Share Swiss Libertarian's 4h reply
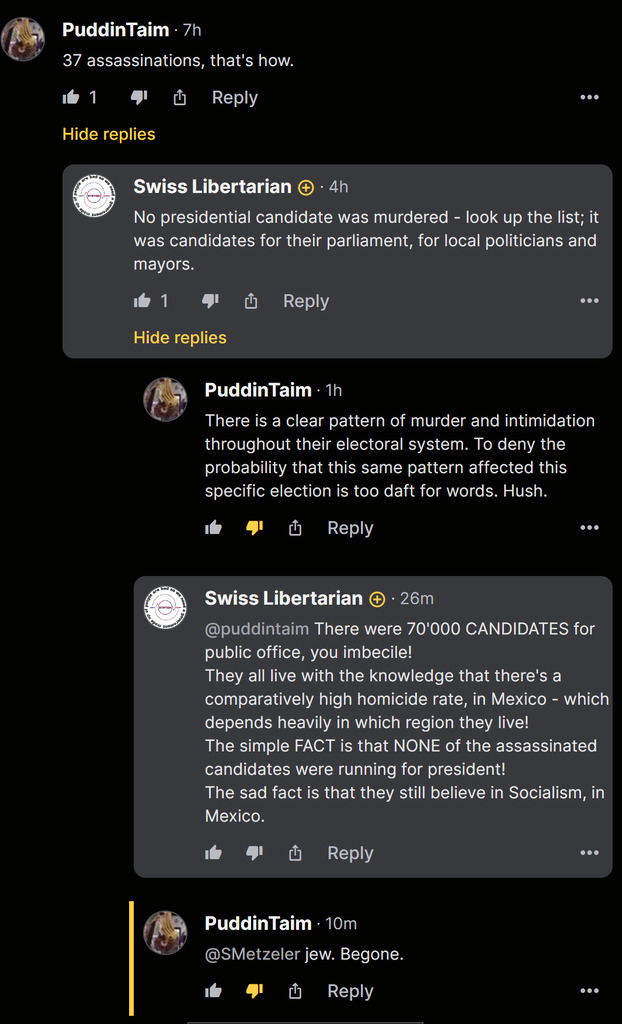Viewport: 622px width, 1024px height. (x=251, y=301)
